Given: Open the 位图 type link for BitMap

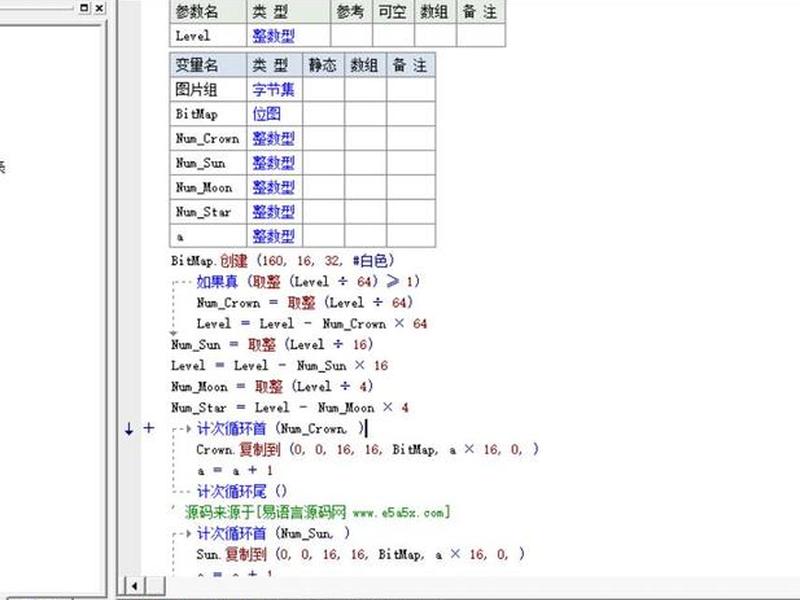Looking at the screenshot, I should (266, 114).
